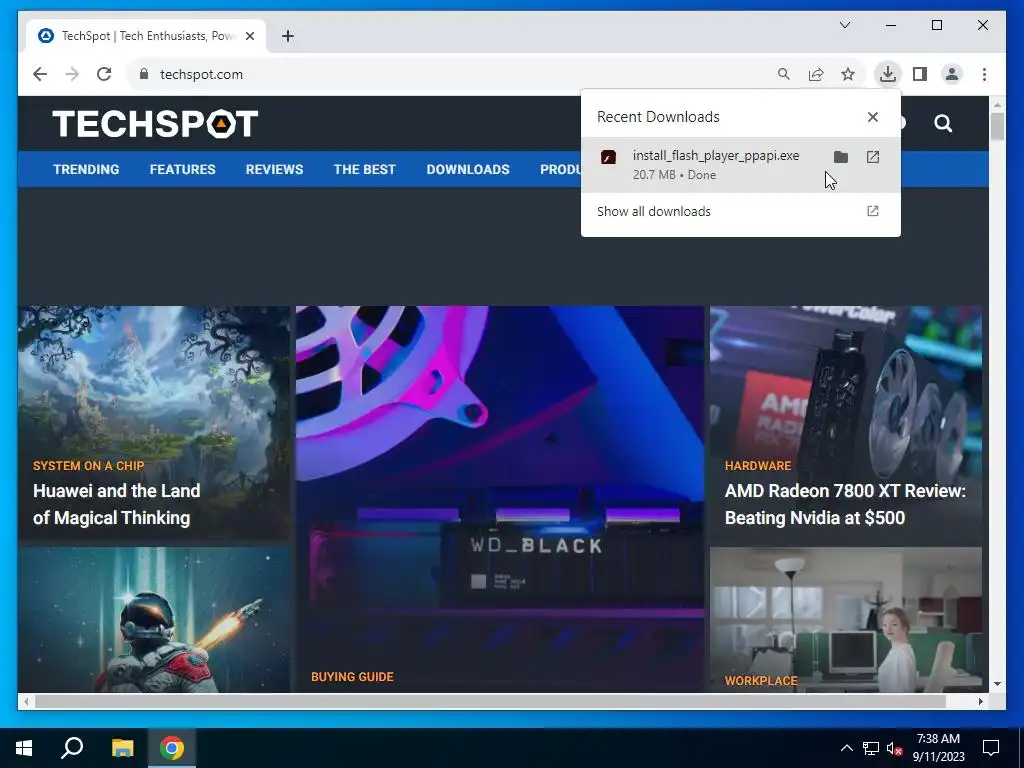Click the vertical scrollbar thumb
This screenshot has height=768, width=1024.
(997, 126)
